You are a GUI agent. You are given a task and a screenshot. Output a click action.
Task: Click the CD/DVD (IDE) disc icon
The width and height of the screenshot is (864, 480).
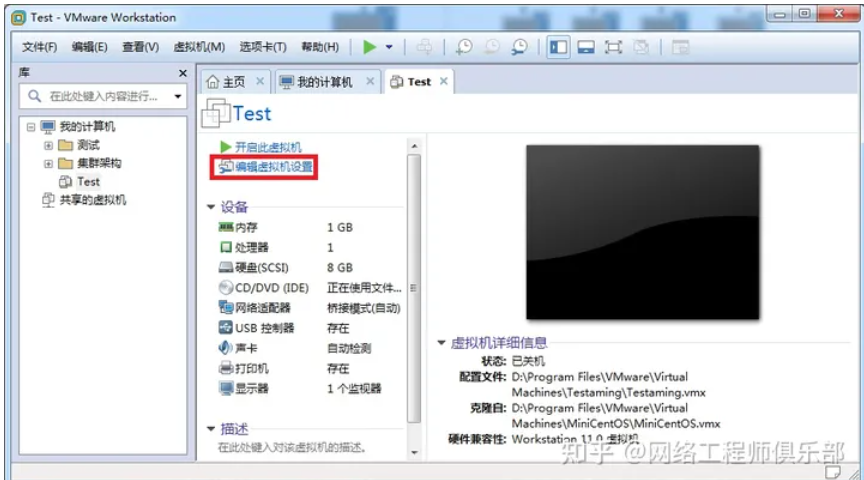[226, 287]
